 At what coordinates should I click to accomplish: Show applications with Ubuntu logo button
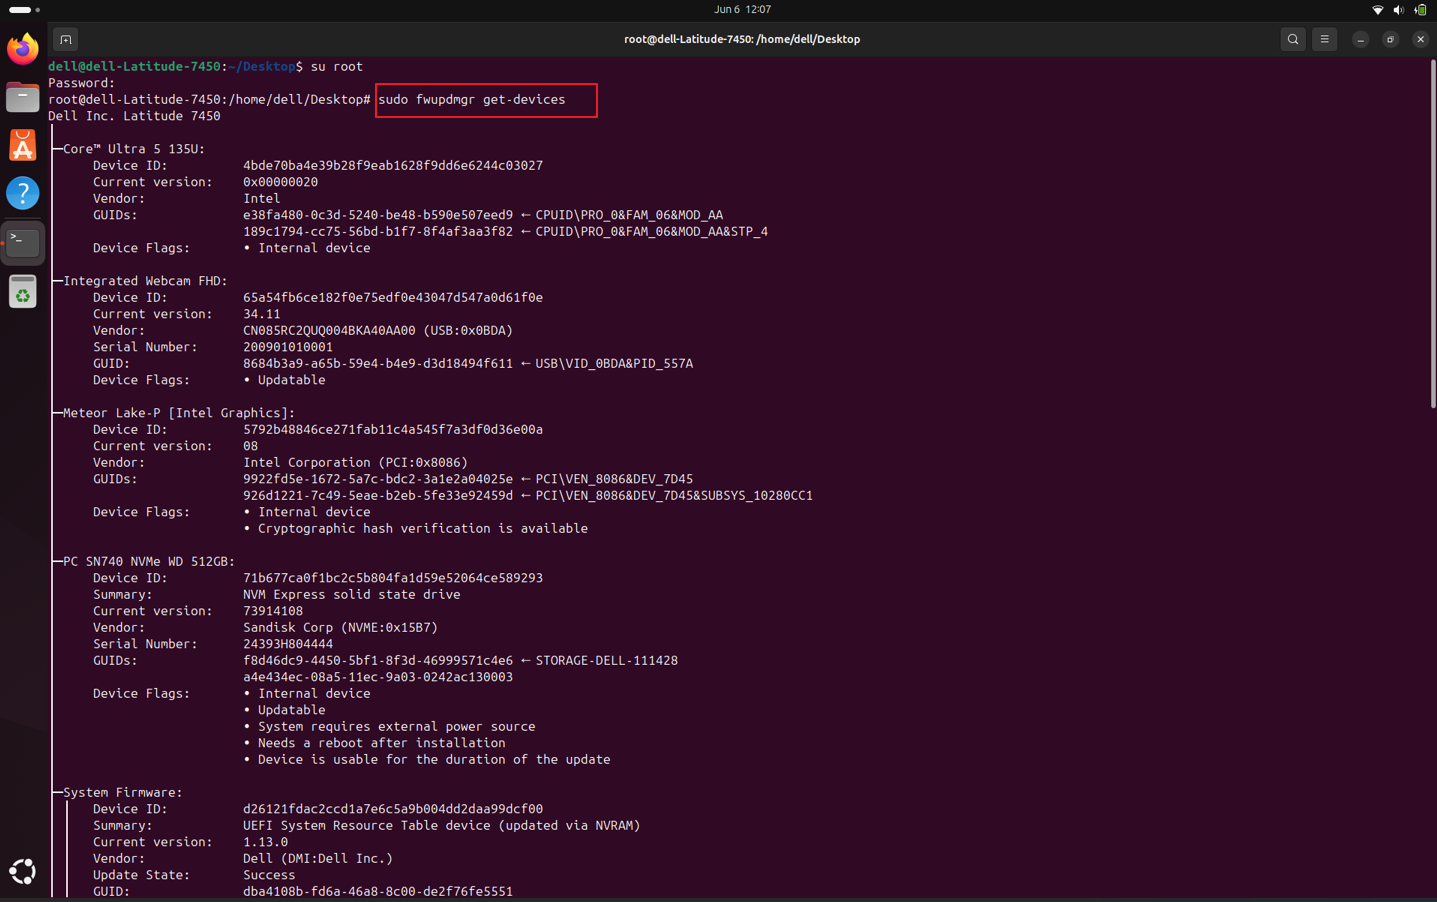click(x=22, y=872)
